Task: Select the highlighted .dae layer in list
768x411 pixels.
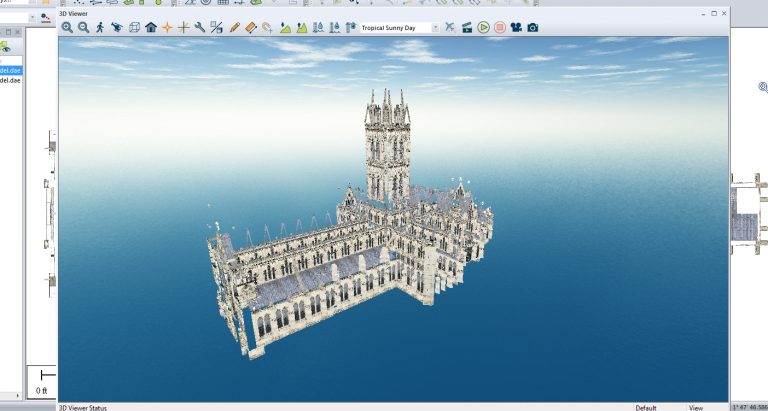Action: tap(10, 71)
